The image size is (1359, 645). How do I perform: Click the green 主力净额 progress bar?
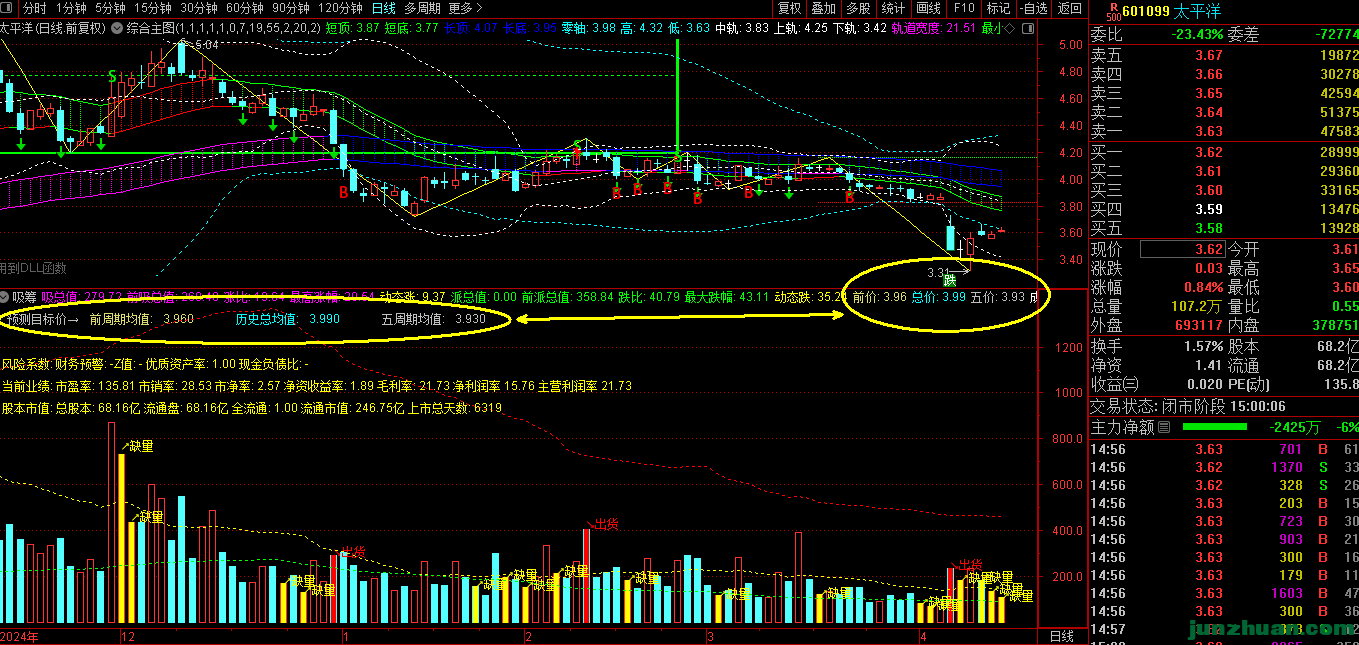tap(1214, 427)
